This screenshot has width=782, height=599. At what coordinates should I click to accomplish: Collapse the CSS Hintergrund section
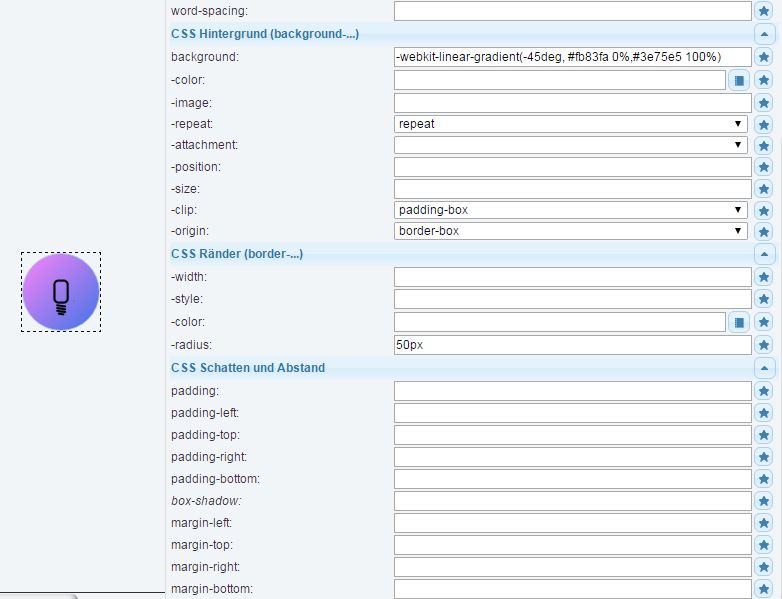click(x=764, y=34)
